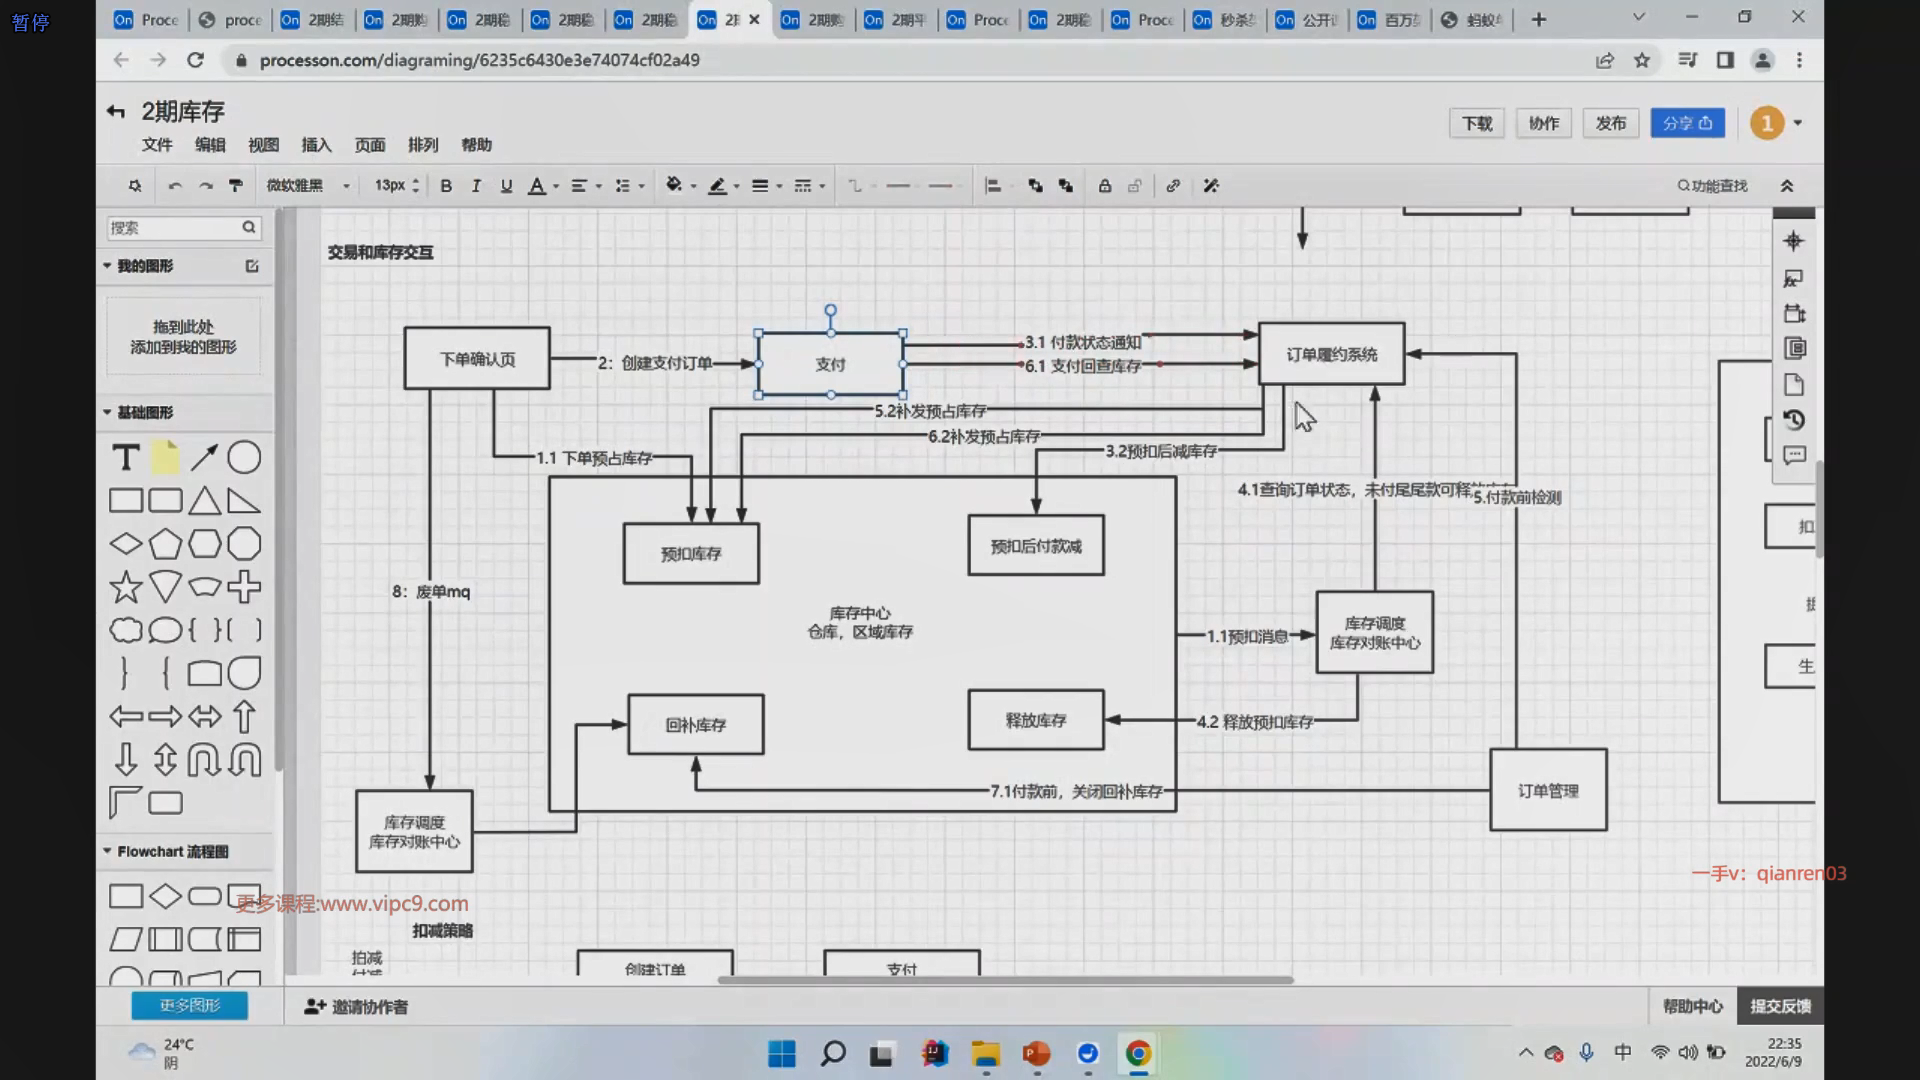Click the insert link icon
This screenshot has width=1920, height=1080.
(x=1173, y=186)
